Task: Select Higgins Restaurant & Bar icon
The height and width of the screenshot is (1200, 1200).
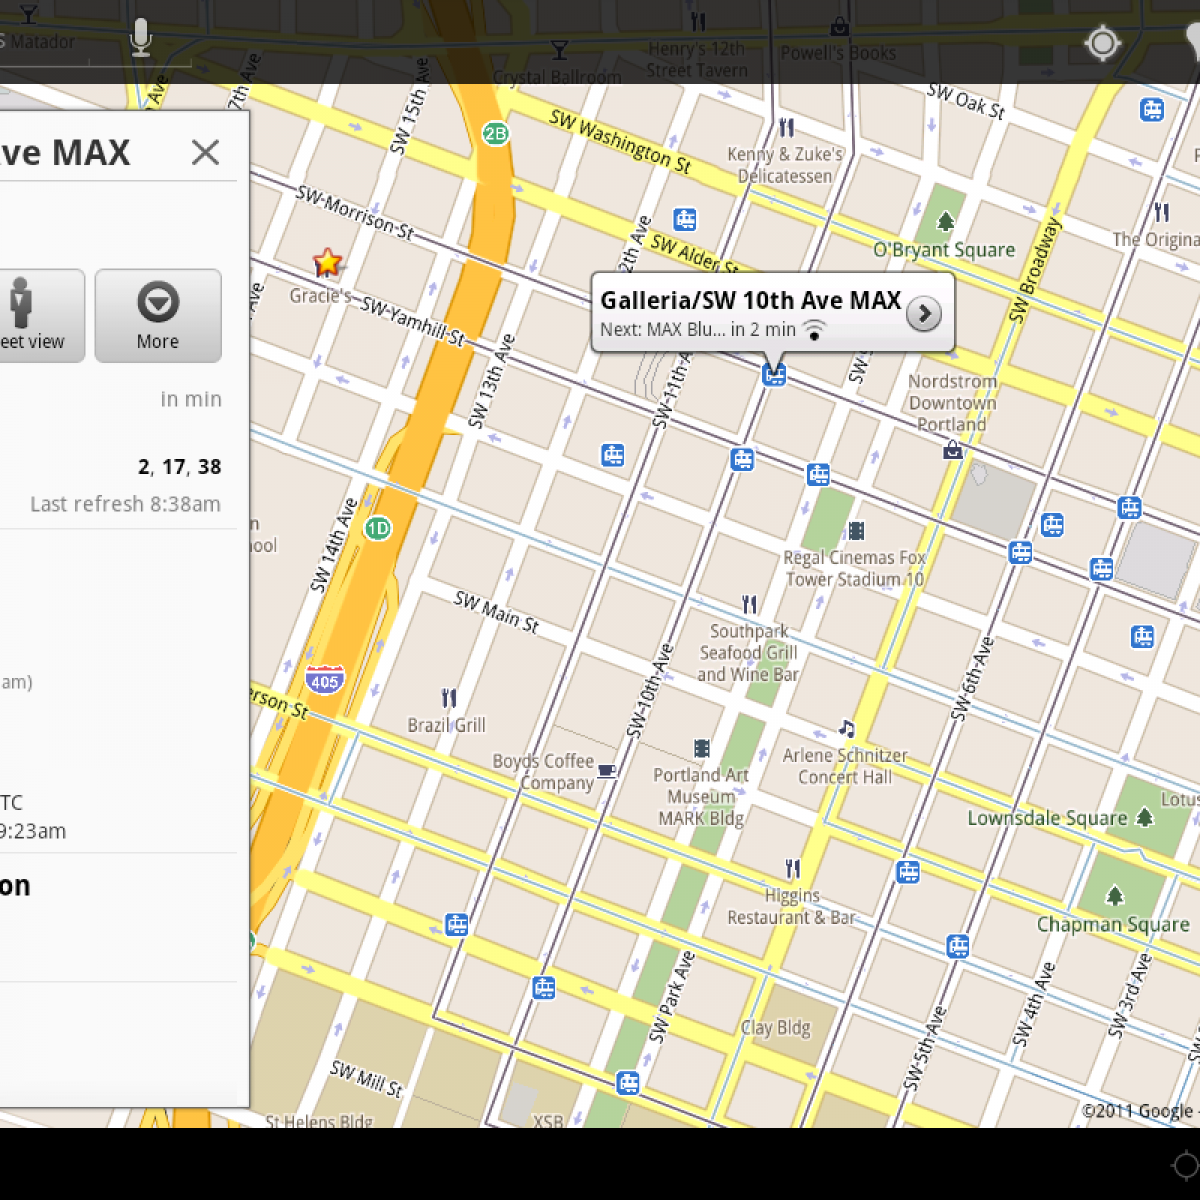Action: point(792,868)
